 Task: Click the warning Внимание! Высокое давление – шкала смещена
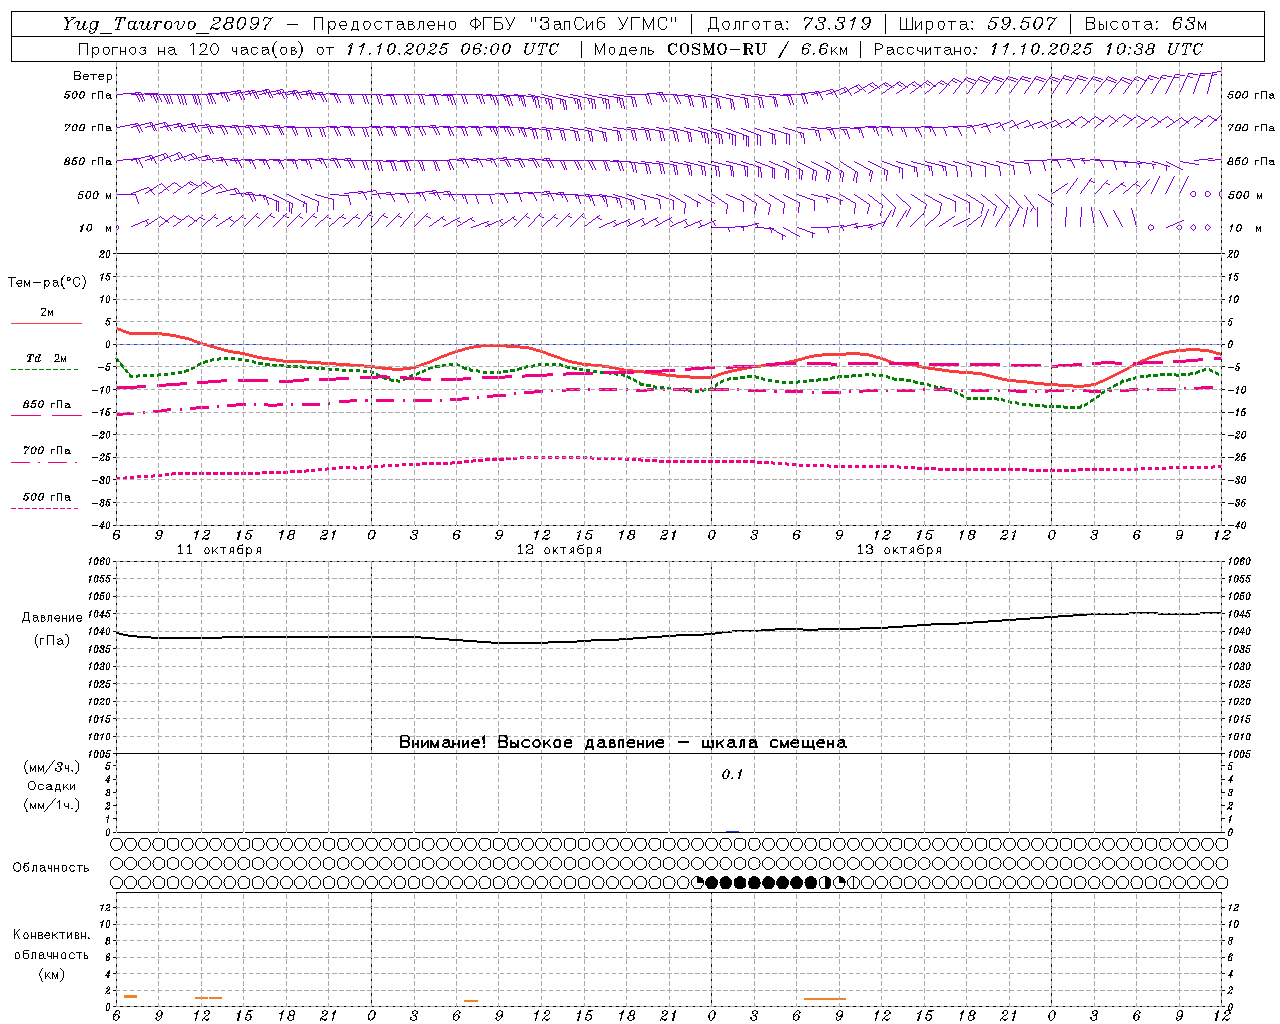click(x=623, y=743)
